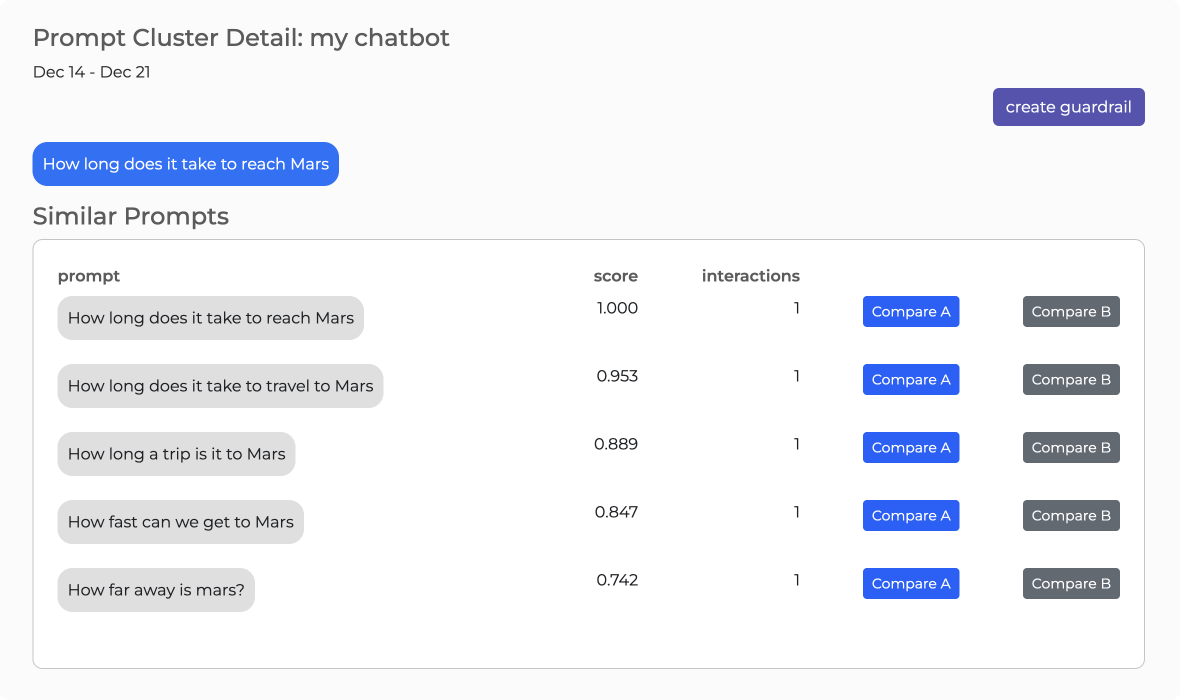Click Compare B for the 0.889 score row

click(1070, 447)
